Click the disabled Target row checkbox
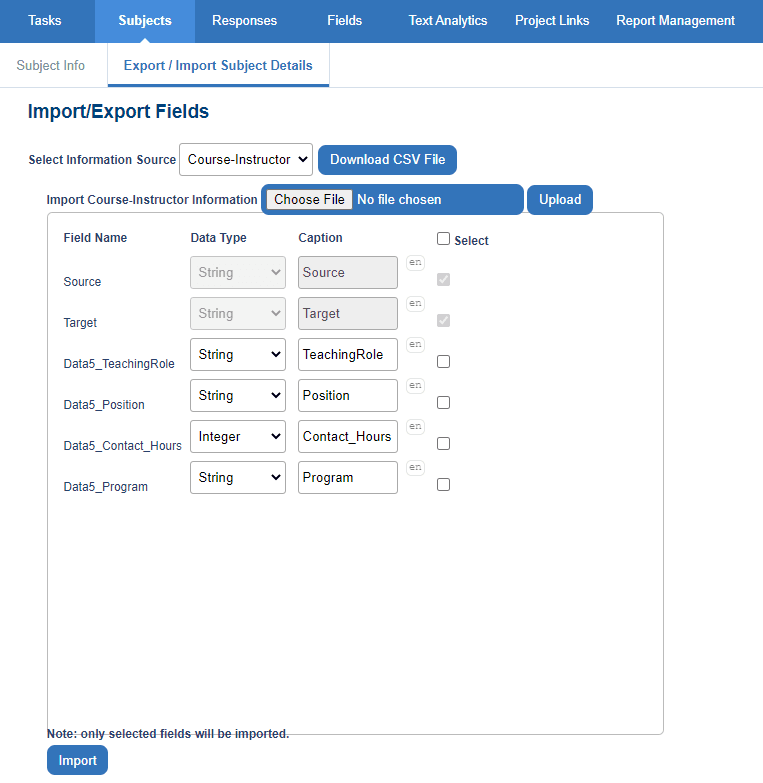 pyautogui.click(x=443, y=321)
